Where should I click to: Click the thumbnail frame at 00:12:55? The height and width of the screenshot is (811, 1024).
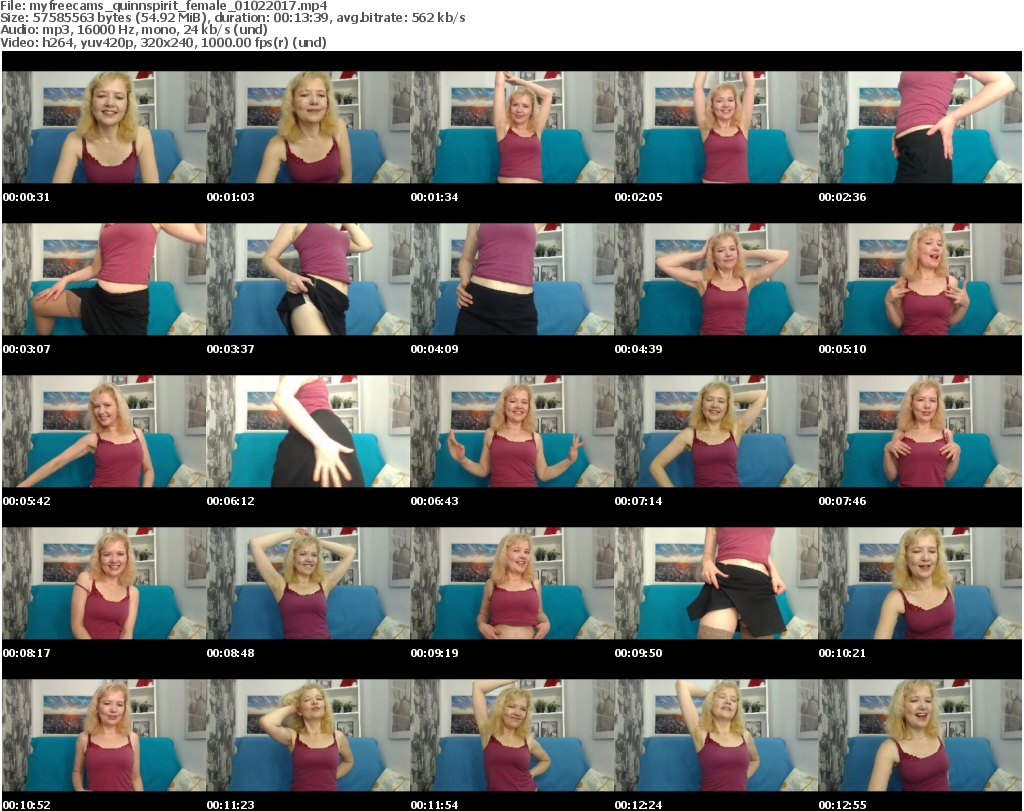(x=920, y=735)
